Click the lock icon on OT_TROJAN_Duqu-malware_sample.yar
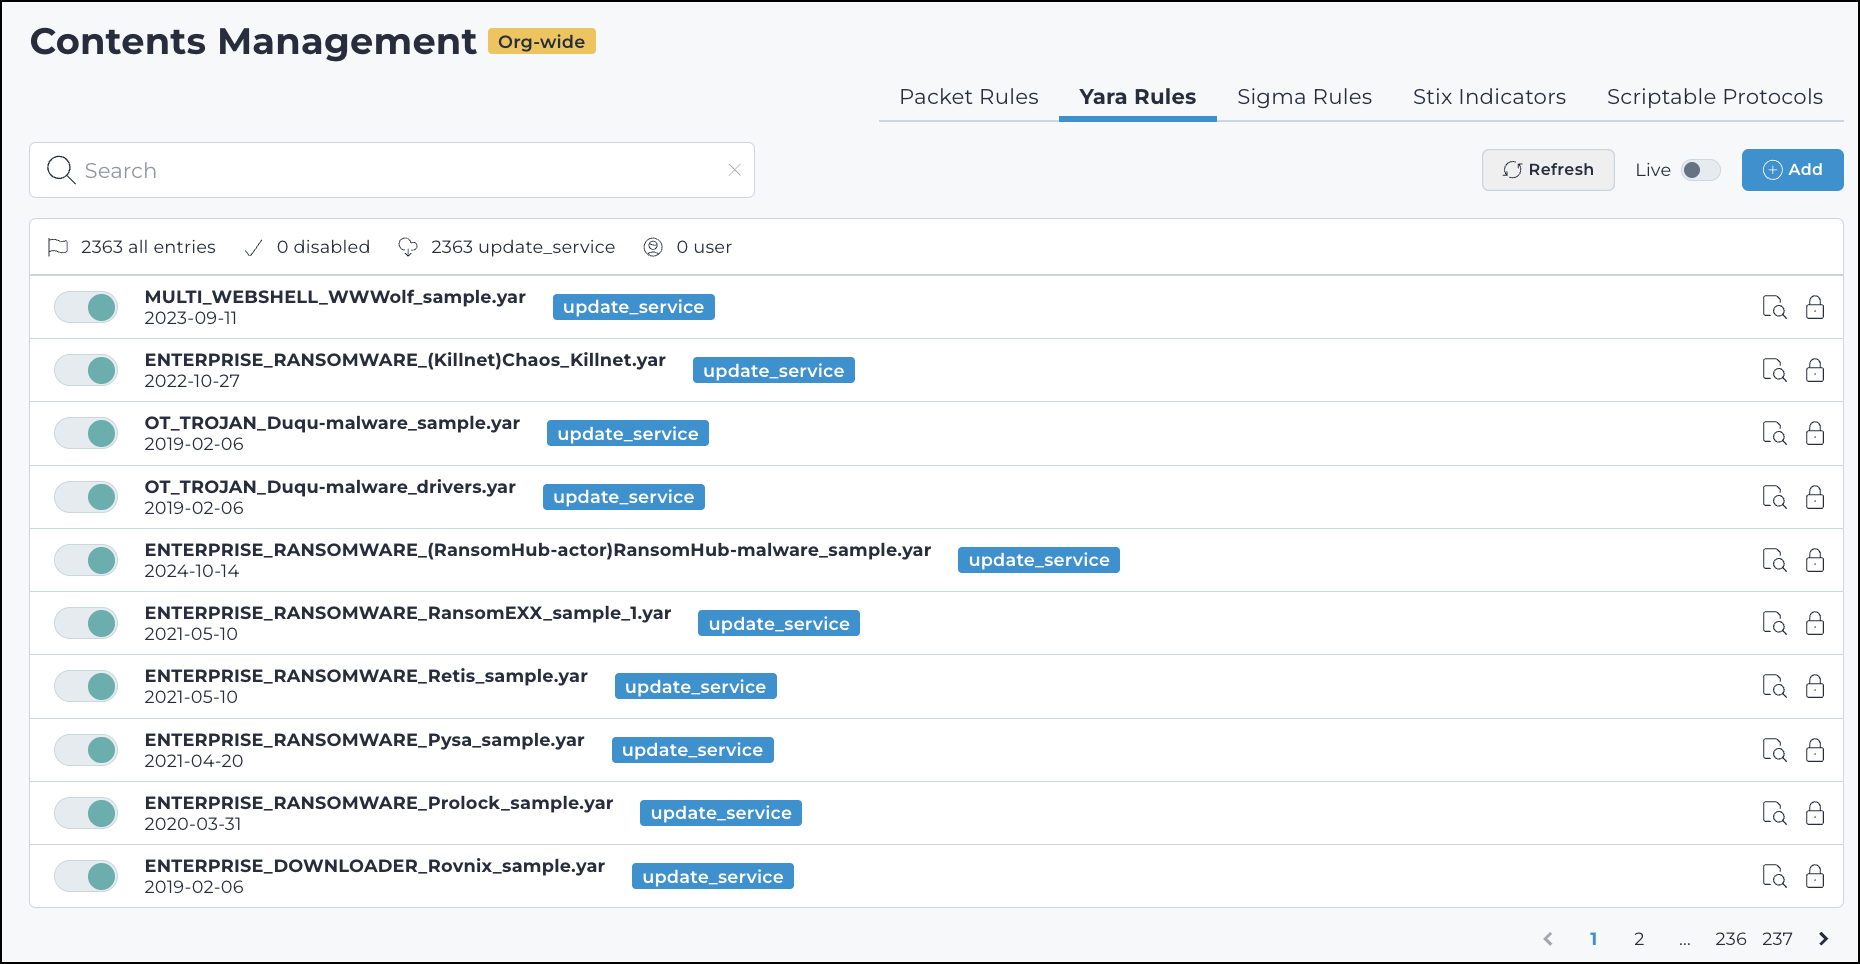The height and width of the screenshot is (964, 1860). pyautogui.click(x=1816, y=433)
